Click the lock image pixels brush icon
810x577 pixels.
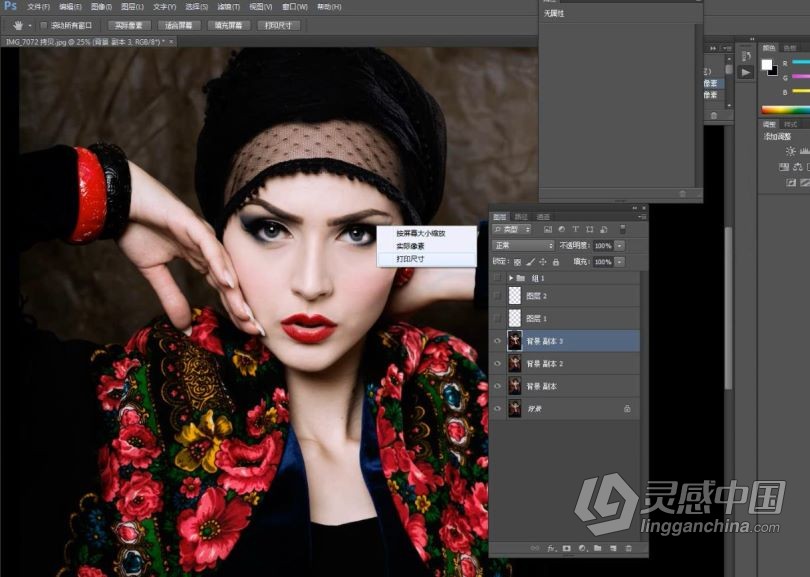coord(530,262)
